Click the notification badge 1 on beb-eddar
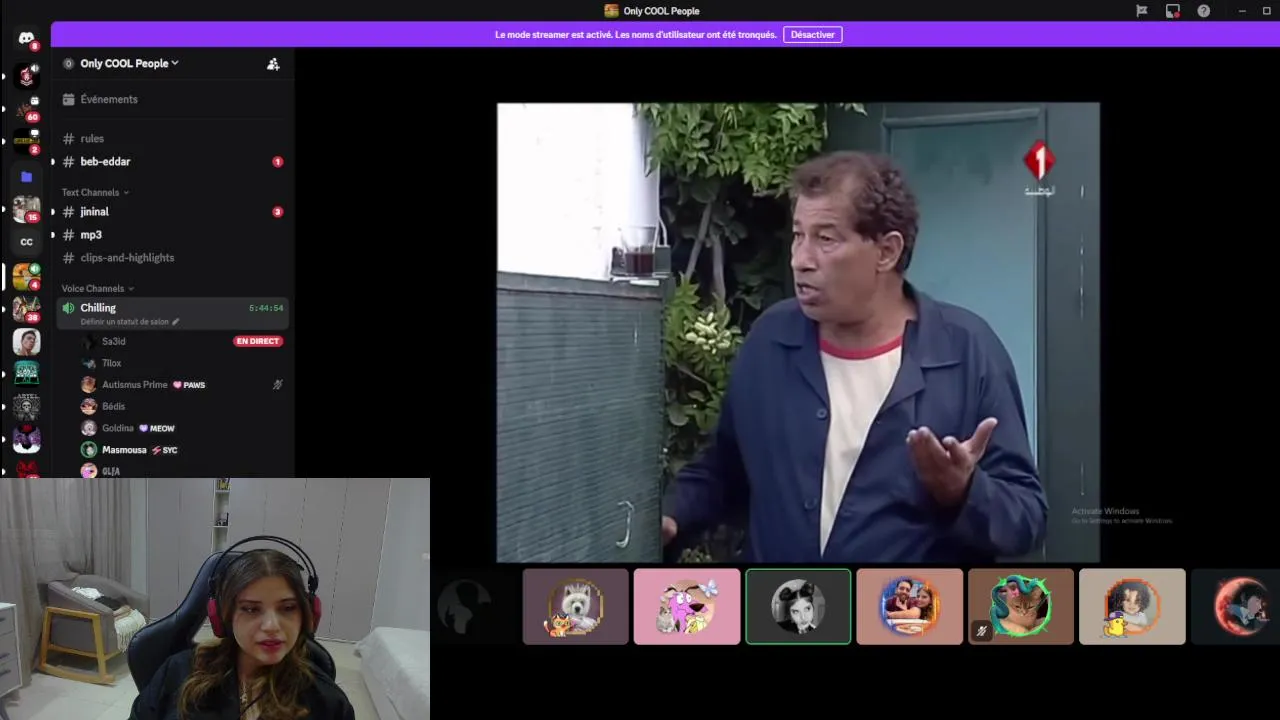Image resolution: width=1280 pixels, height=720 pixels. point(278,162)
